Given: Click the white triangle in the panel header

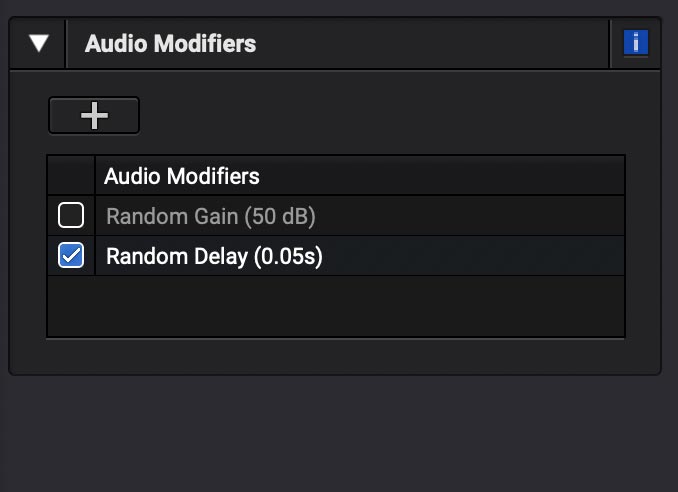Looking at the screenshot, I should (x=39, y=44).
